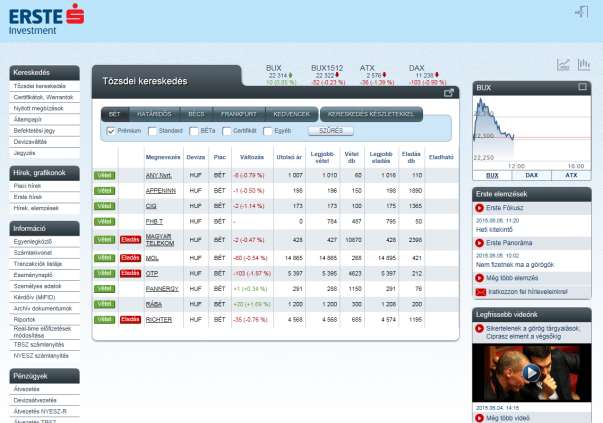Enable the Egyéb filter checkbox
Image resolution: width=603 pixels, height=423 pixels.
coord(268,131)
